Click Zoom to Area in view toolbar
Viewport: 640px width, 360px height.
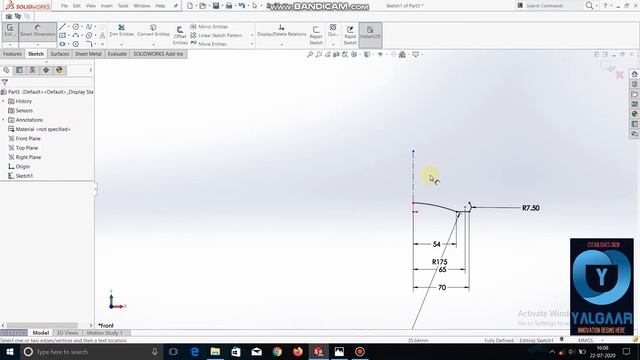319,54
